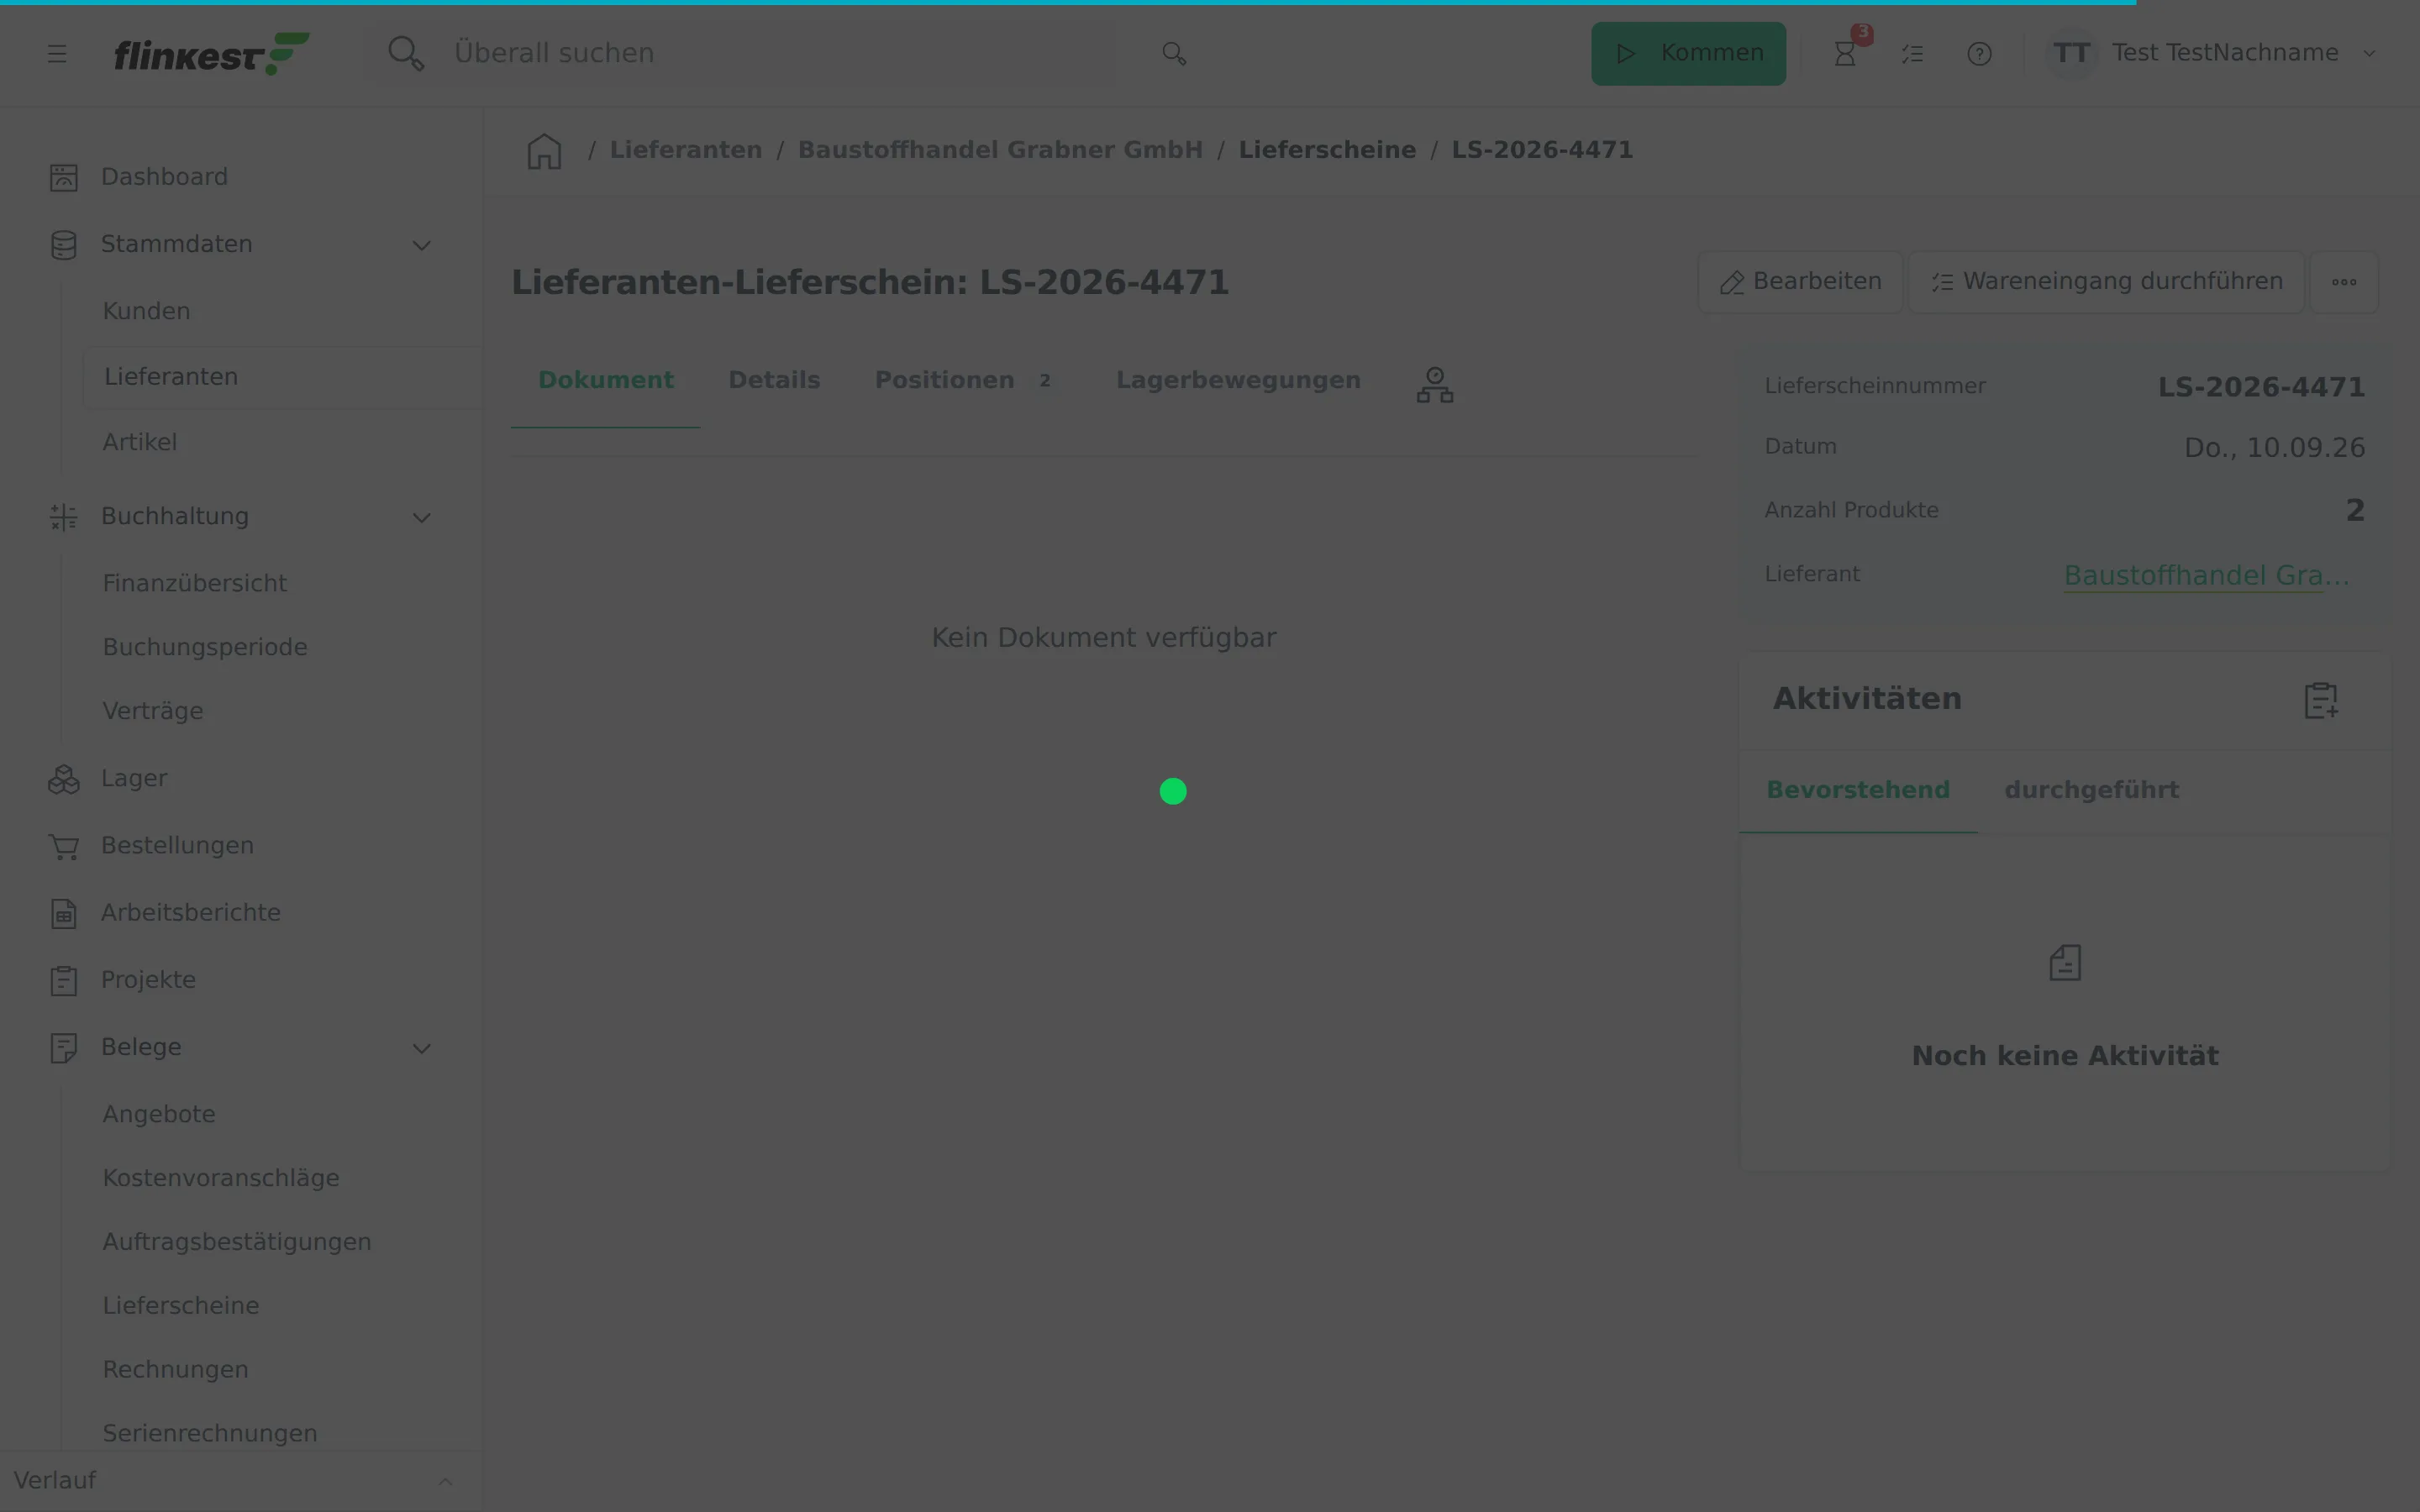Open Lieferanten breadcrumb link
The image size is (2420, 1512).
686,150
